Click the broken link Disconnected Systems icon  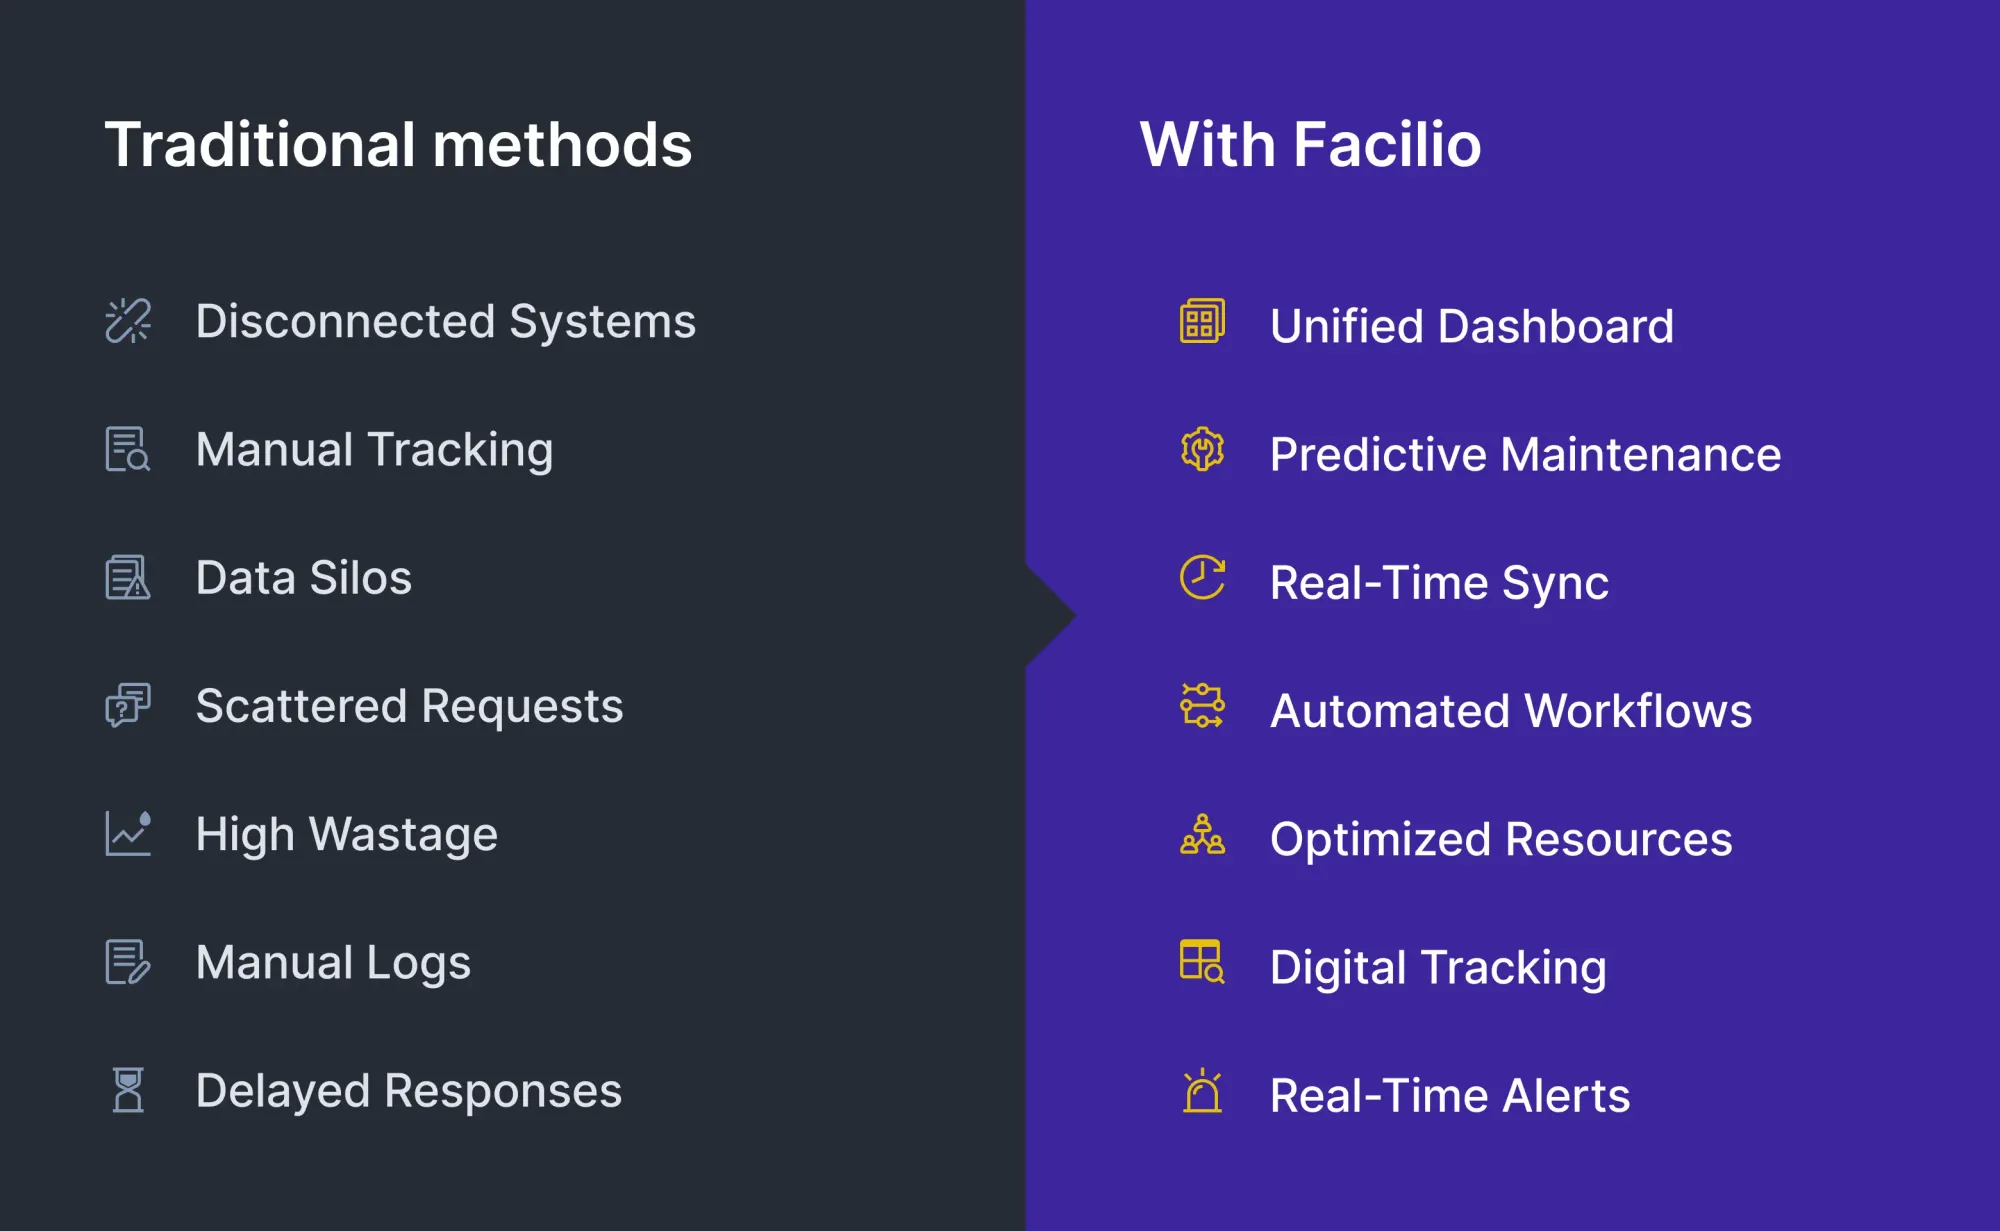tap(128, 321)
